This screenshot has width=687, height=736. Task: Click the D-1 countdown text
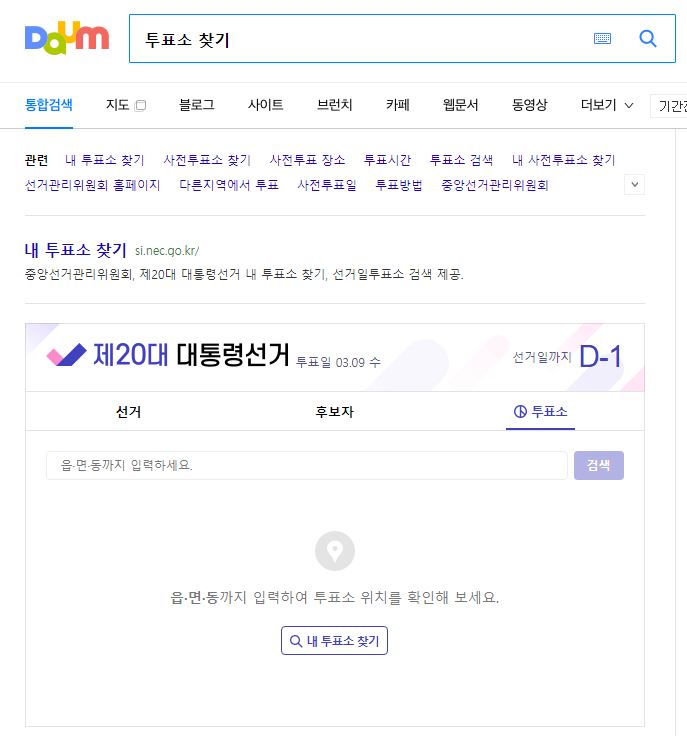[x=601, y=357]
